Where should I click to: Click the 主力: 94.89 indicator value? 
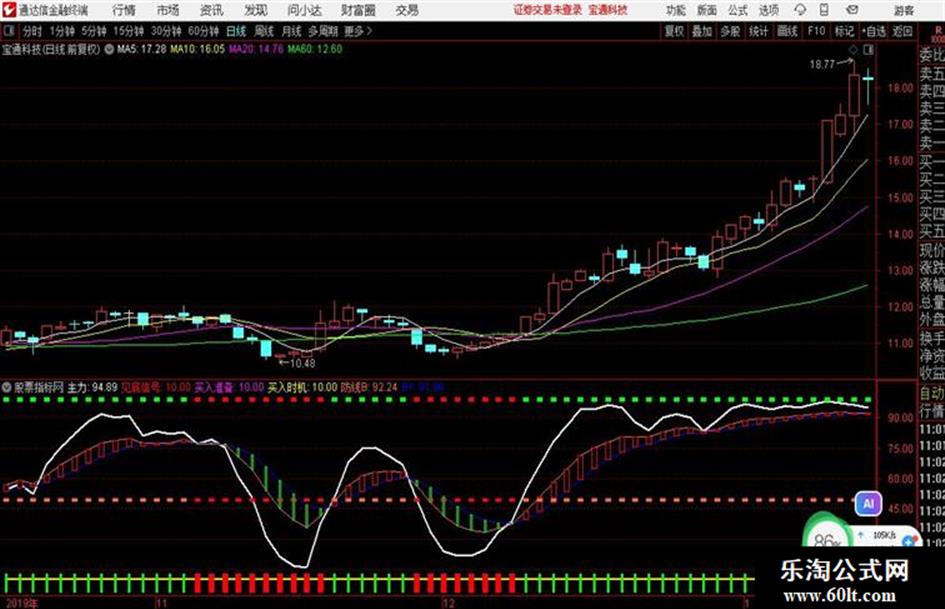(x=92, y=387)
